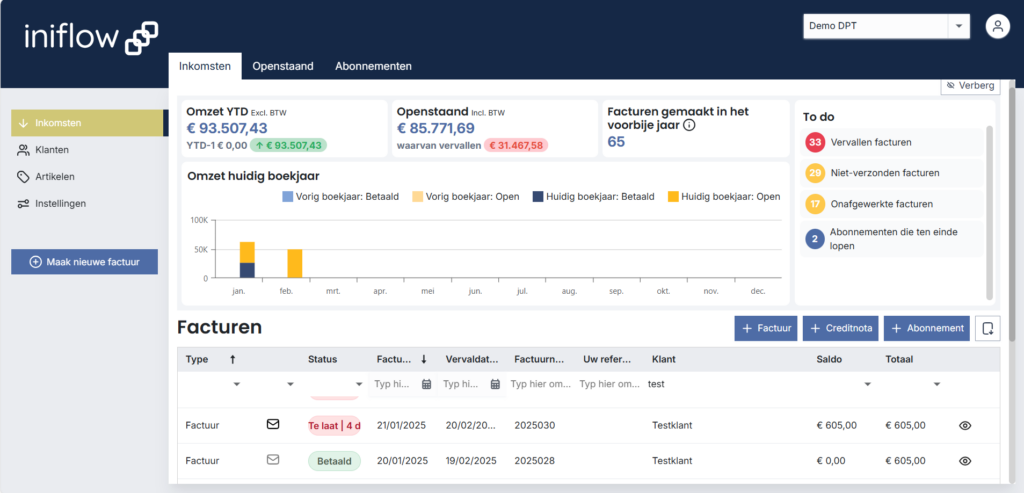Click ascending sort arrow in Type column

[232, 359]
